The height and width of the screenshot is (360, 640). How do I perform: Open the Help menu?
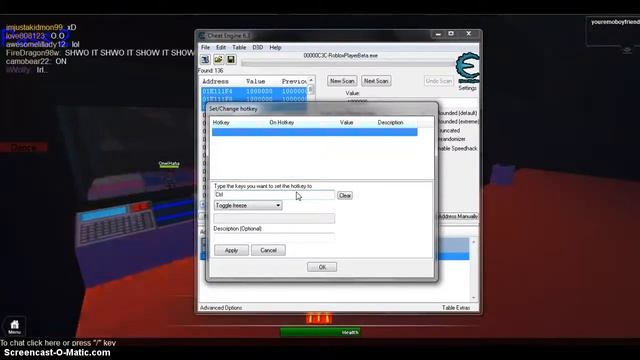click(276, 47)
